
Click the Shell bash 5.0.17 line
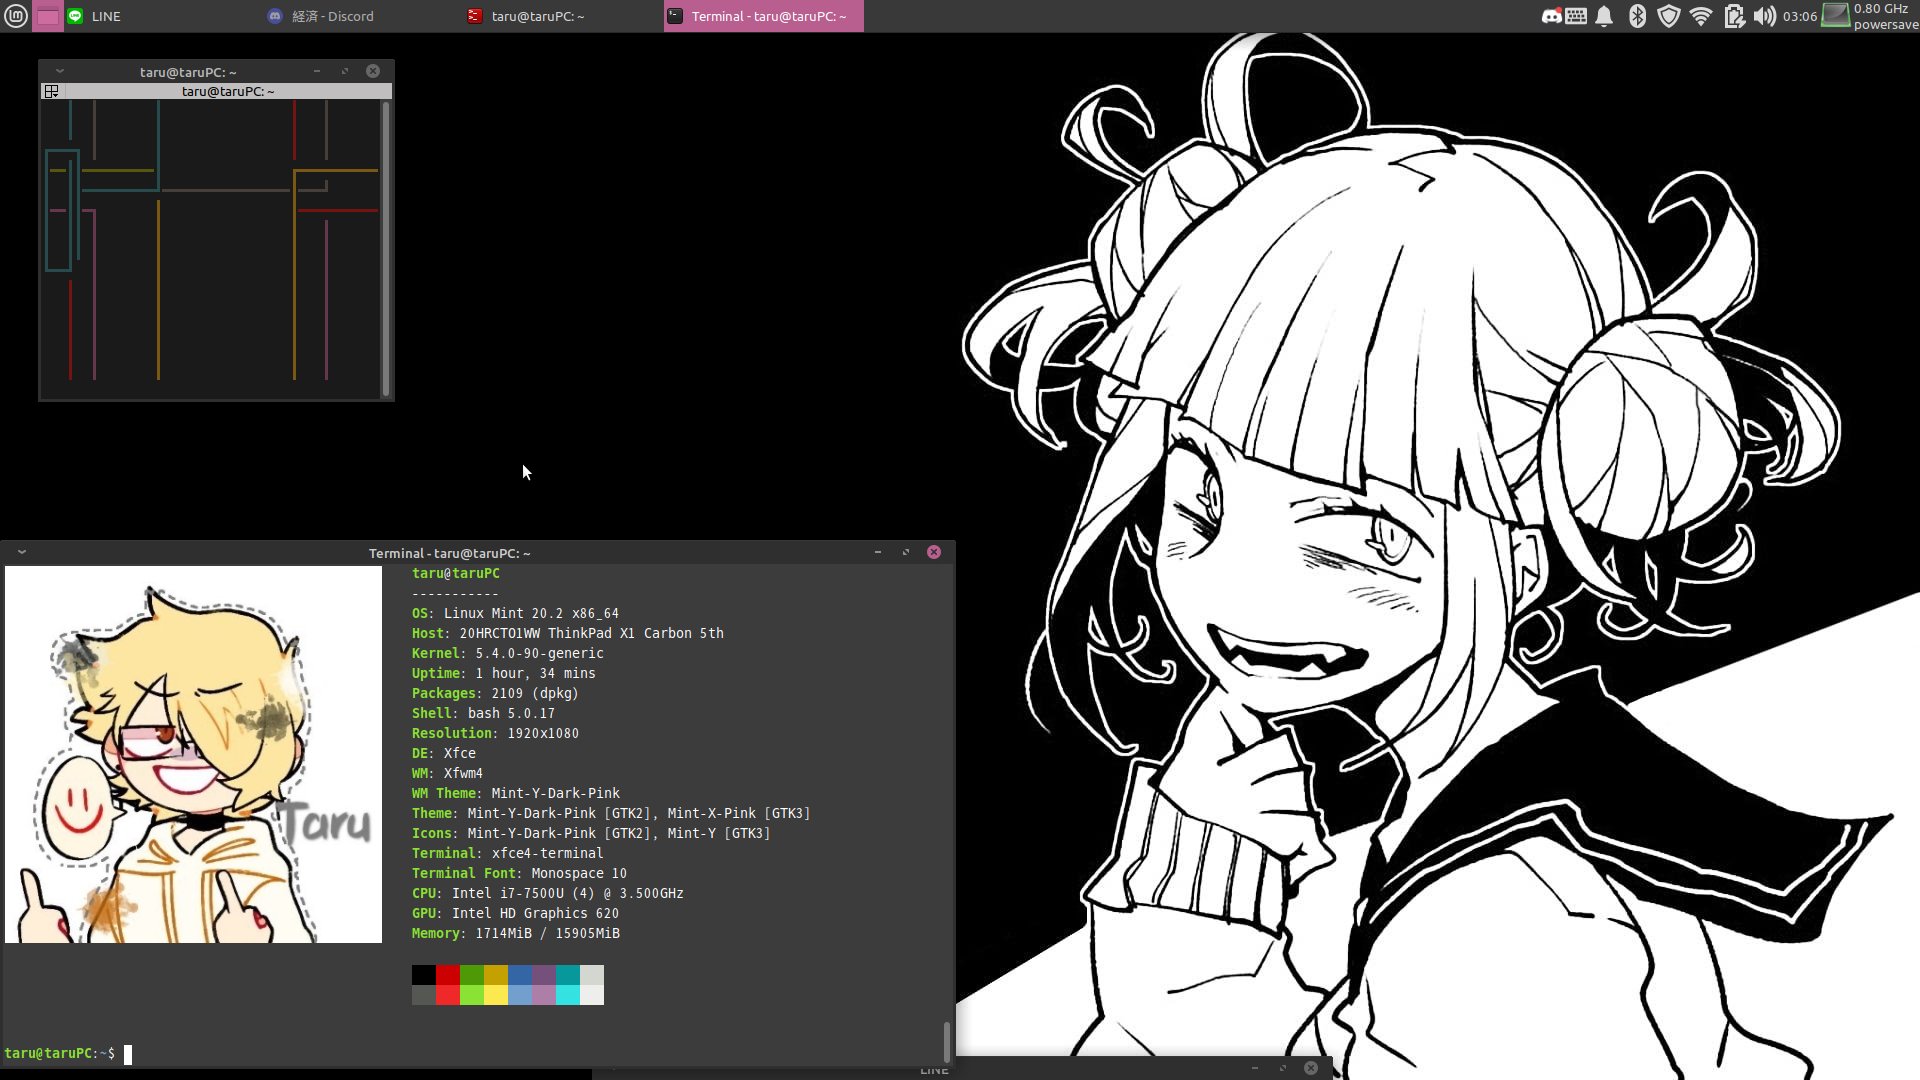[483, 713]
